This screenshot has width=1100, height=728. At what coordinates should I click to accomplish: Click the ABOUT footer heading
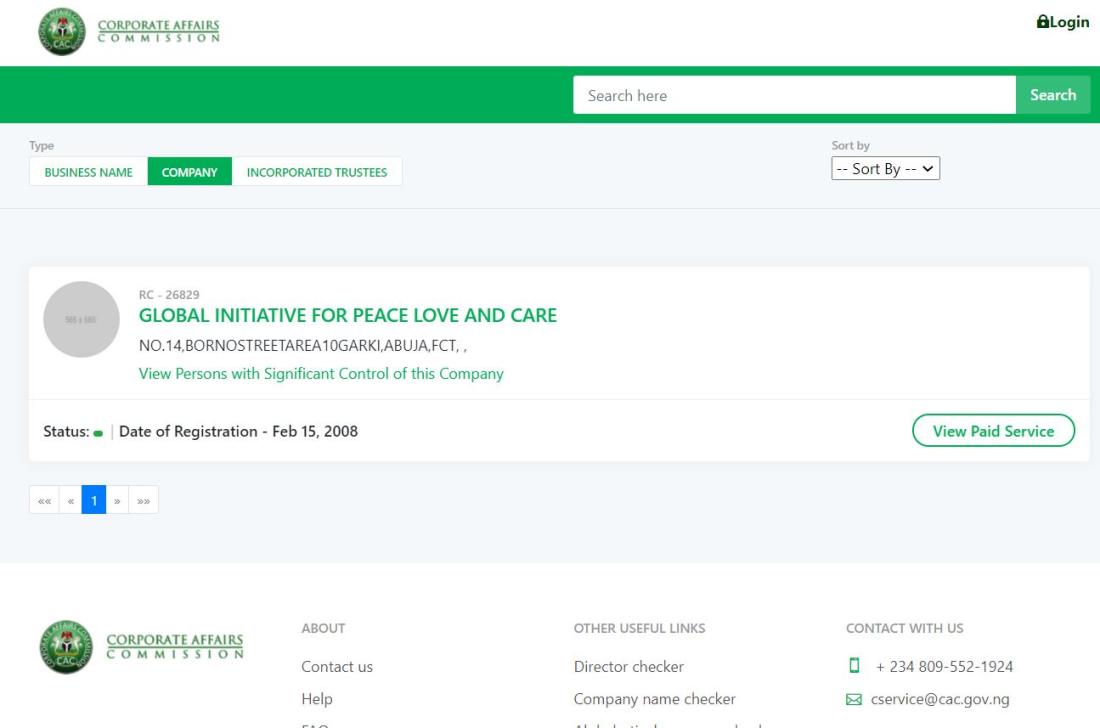323,628
